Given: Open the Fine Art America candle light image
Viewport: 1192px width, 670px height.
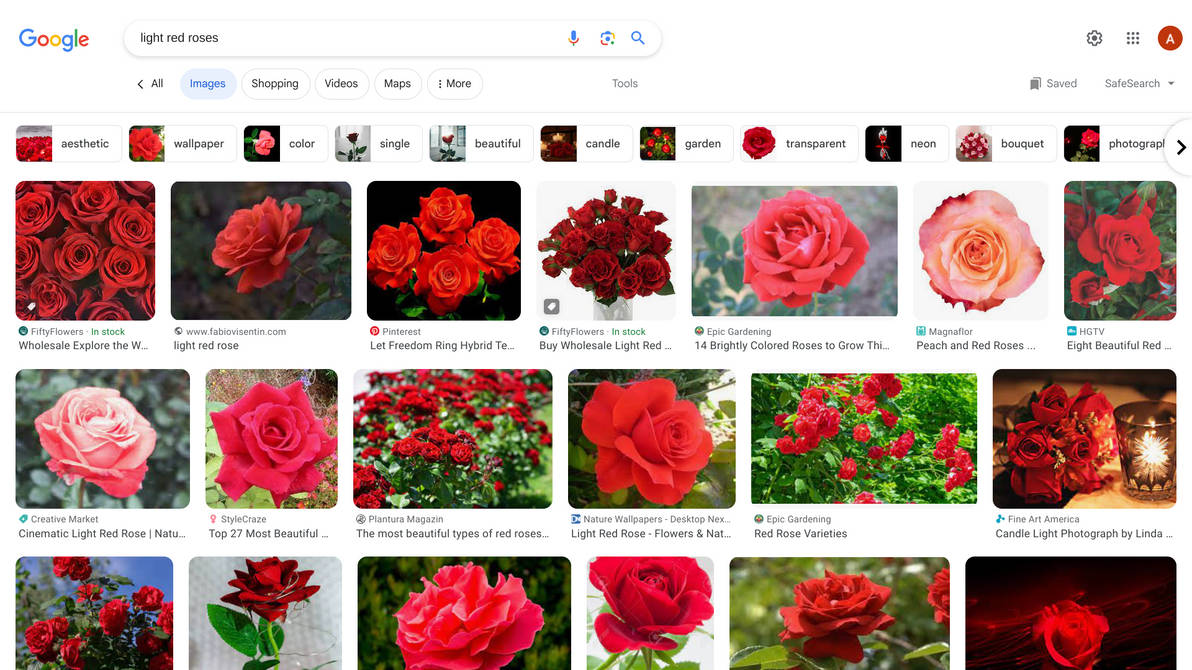Looking at the screenshot, I should pyautogui.click(x=1084, y=439).
